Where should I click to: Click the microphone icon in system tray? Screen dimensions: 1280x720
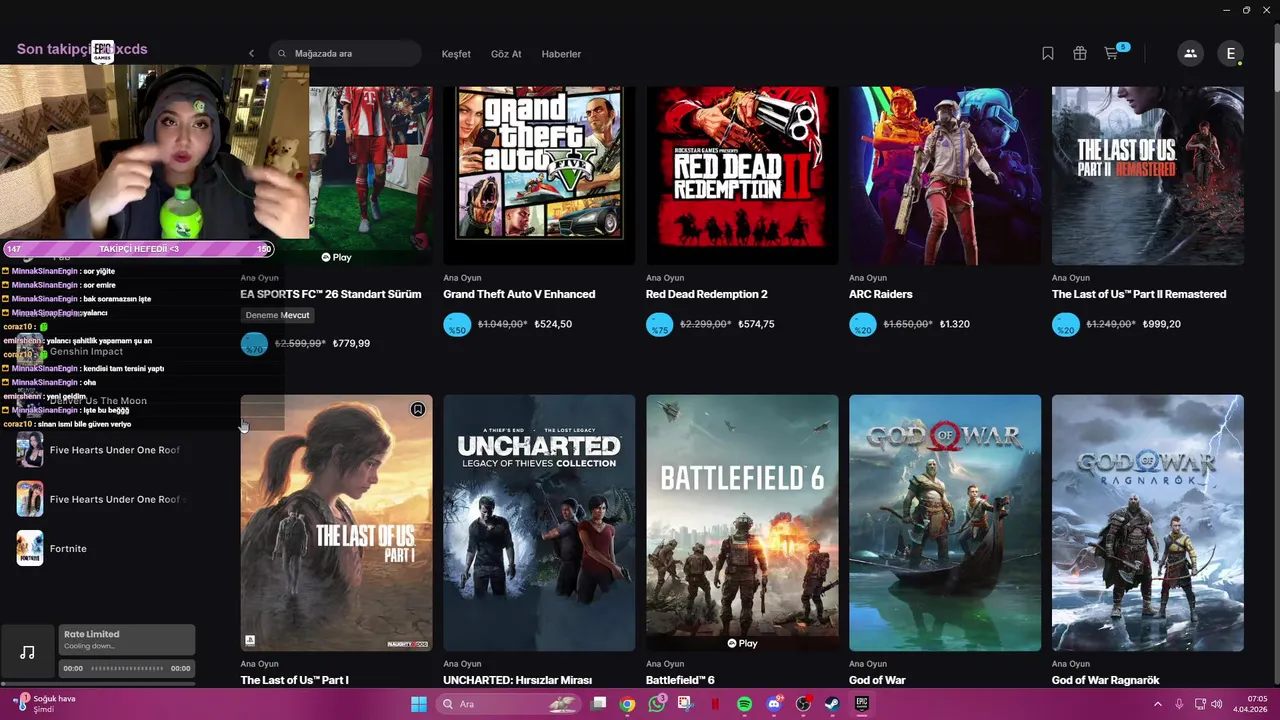[1179, 704]
